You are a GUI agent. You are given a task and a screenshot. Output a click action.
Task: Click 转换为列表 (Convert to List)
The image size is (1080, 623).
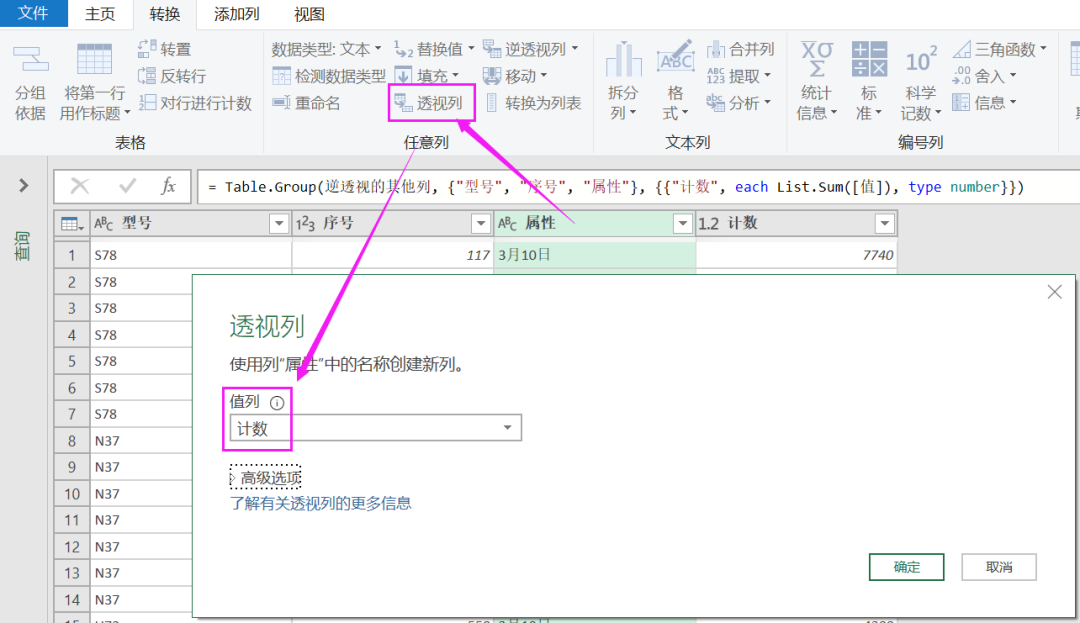(x=533, y=103)
